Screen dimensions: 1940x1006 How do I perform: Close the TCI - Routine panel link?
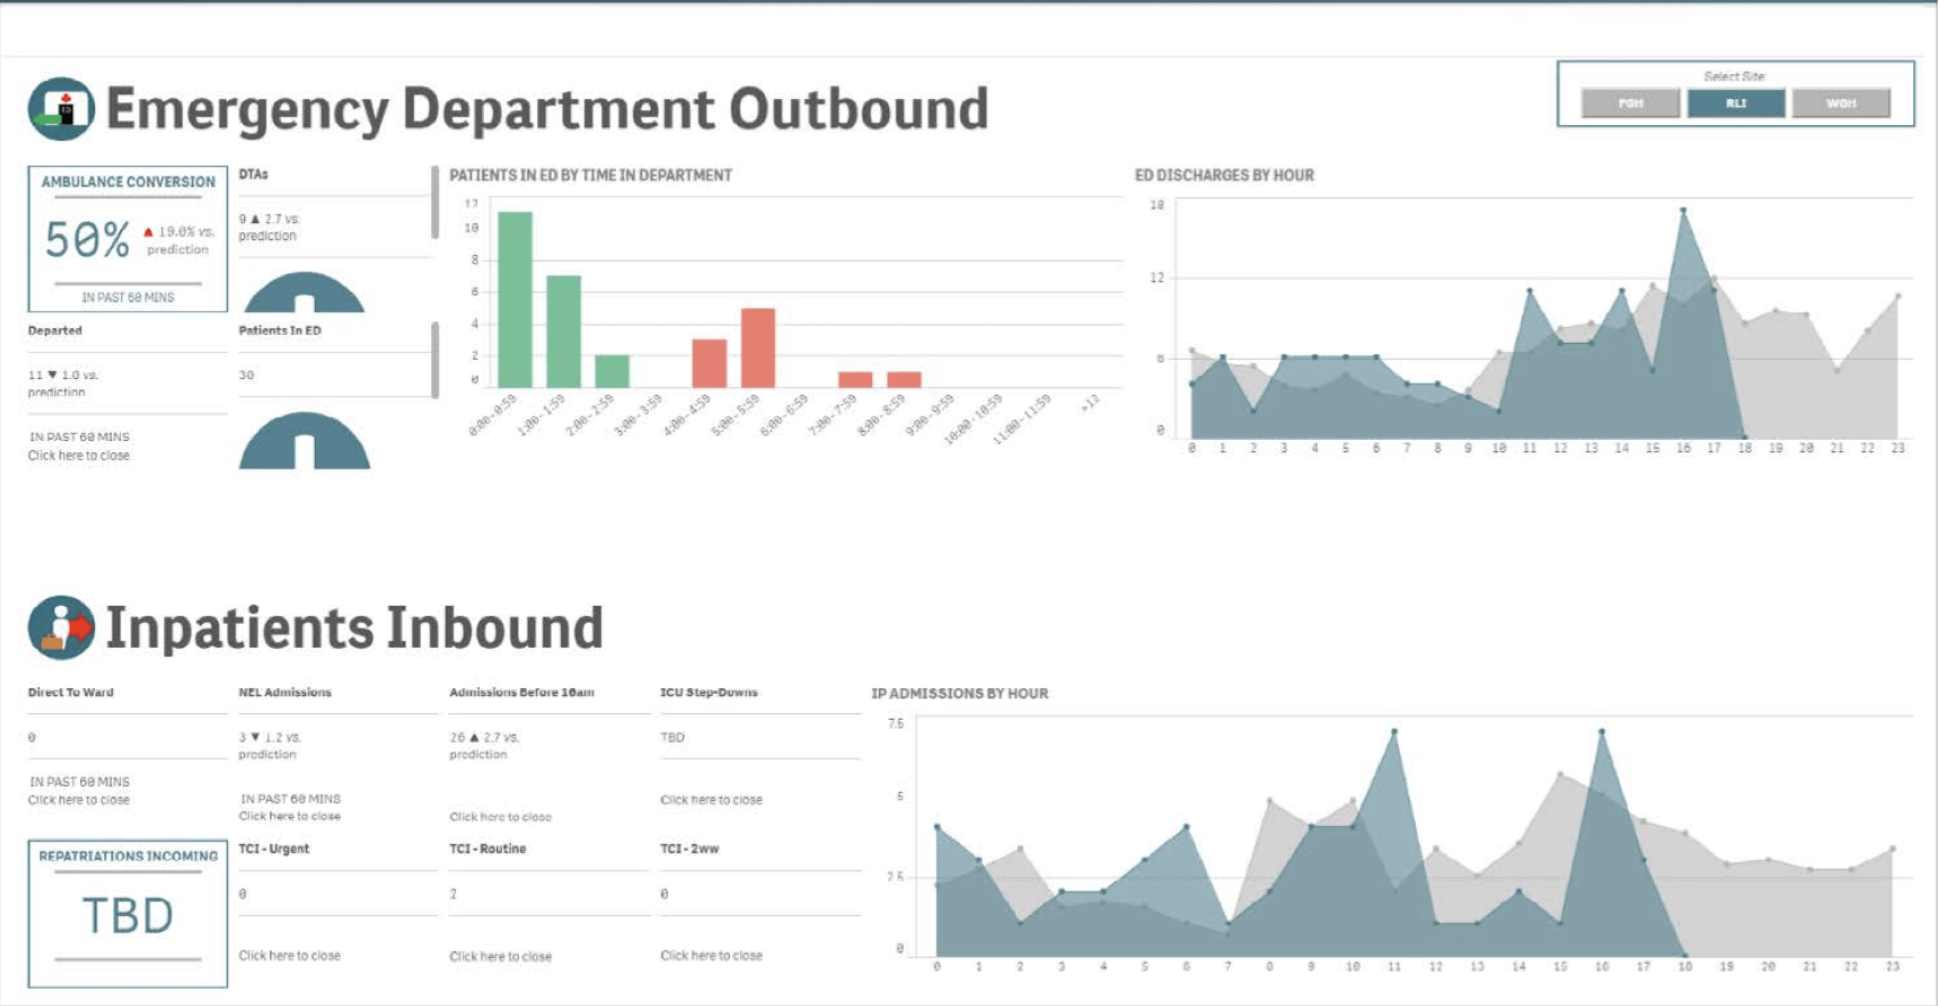500,957
